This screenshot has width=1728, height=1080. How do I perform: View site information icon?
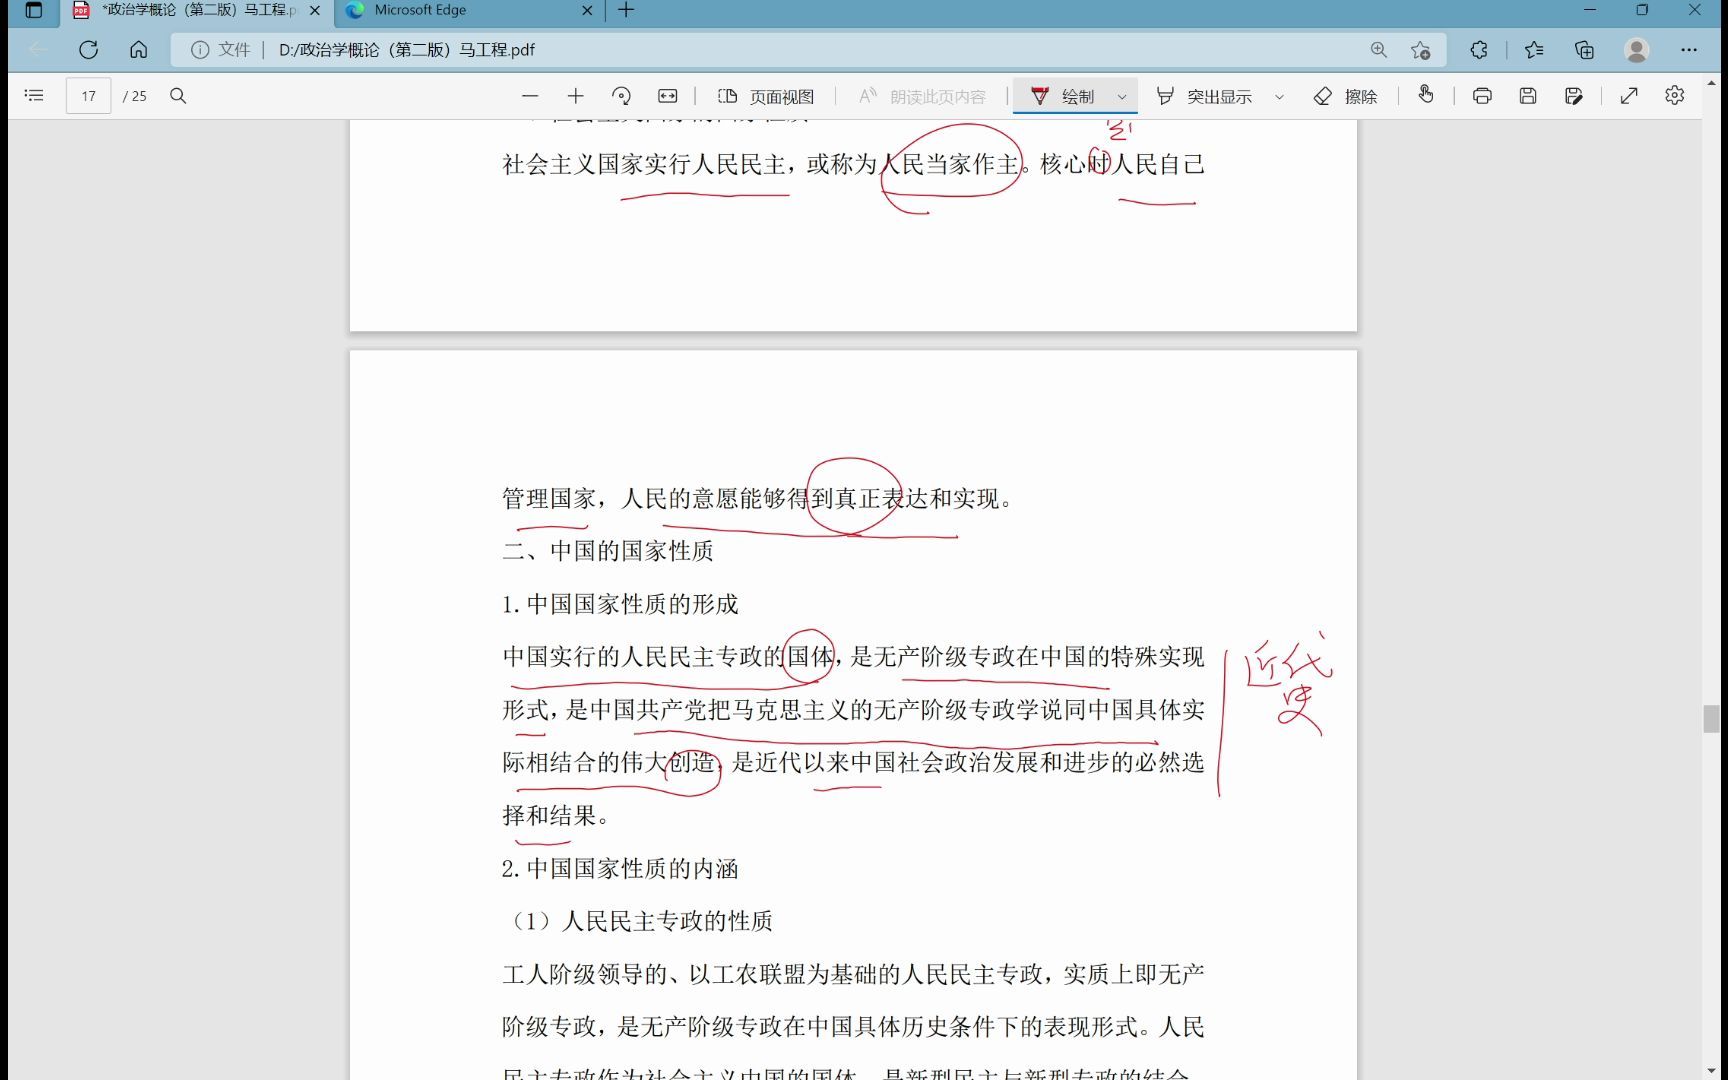pyautogui.click(x=200, y=50)
